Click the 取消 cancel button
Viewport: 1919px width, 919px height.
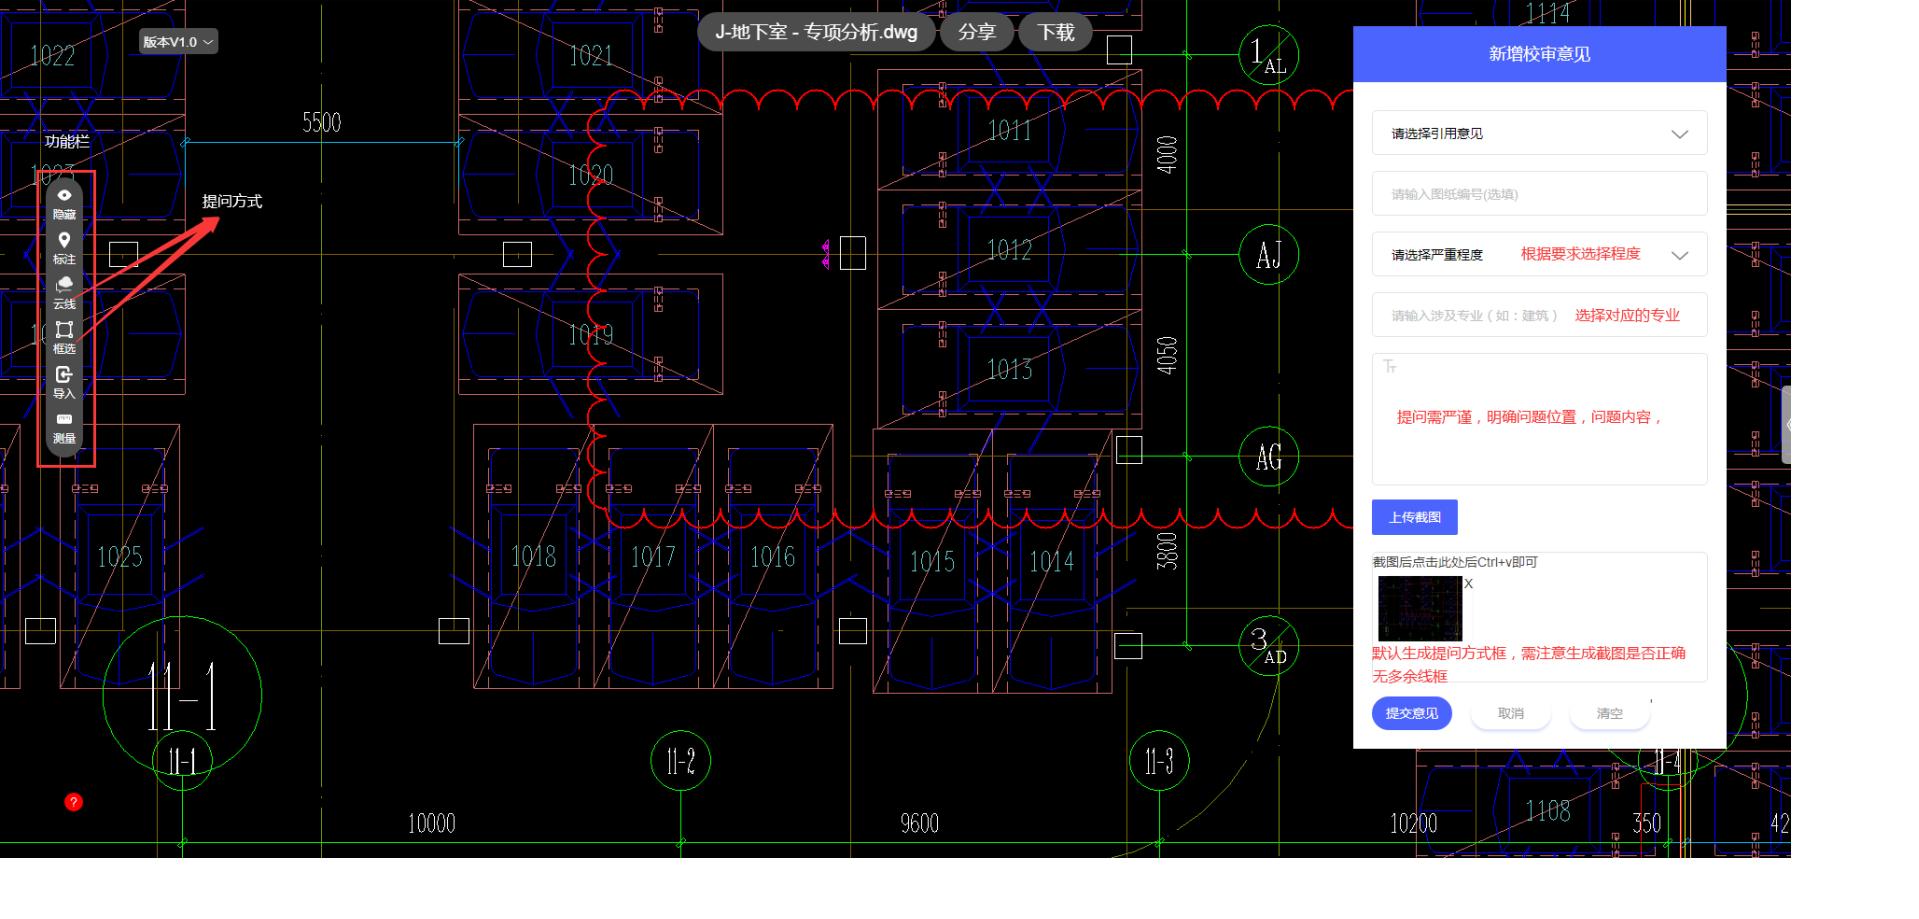coord(1510,713)
